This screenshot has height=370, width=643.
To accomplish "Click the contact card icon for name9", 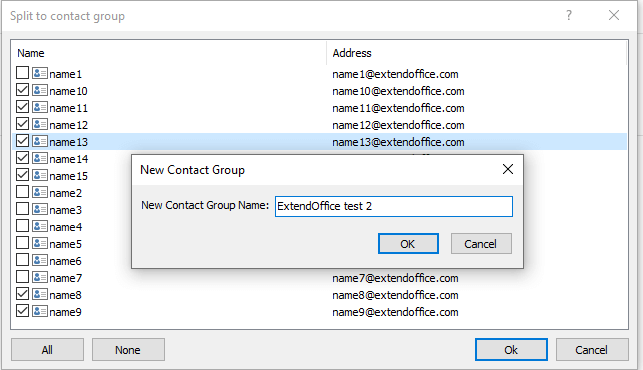I will click(x=40, y=311).
